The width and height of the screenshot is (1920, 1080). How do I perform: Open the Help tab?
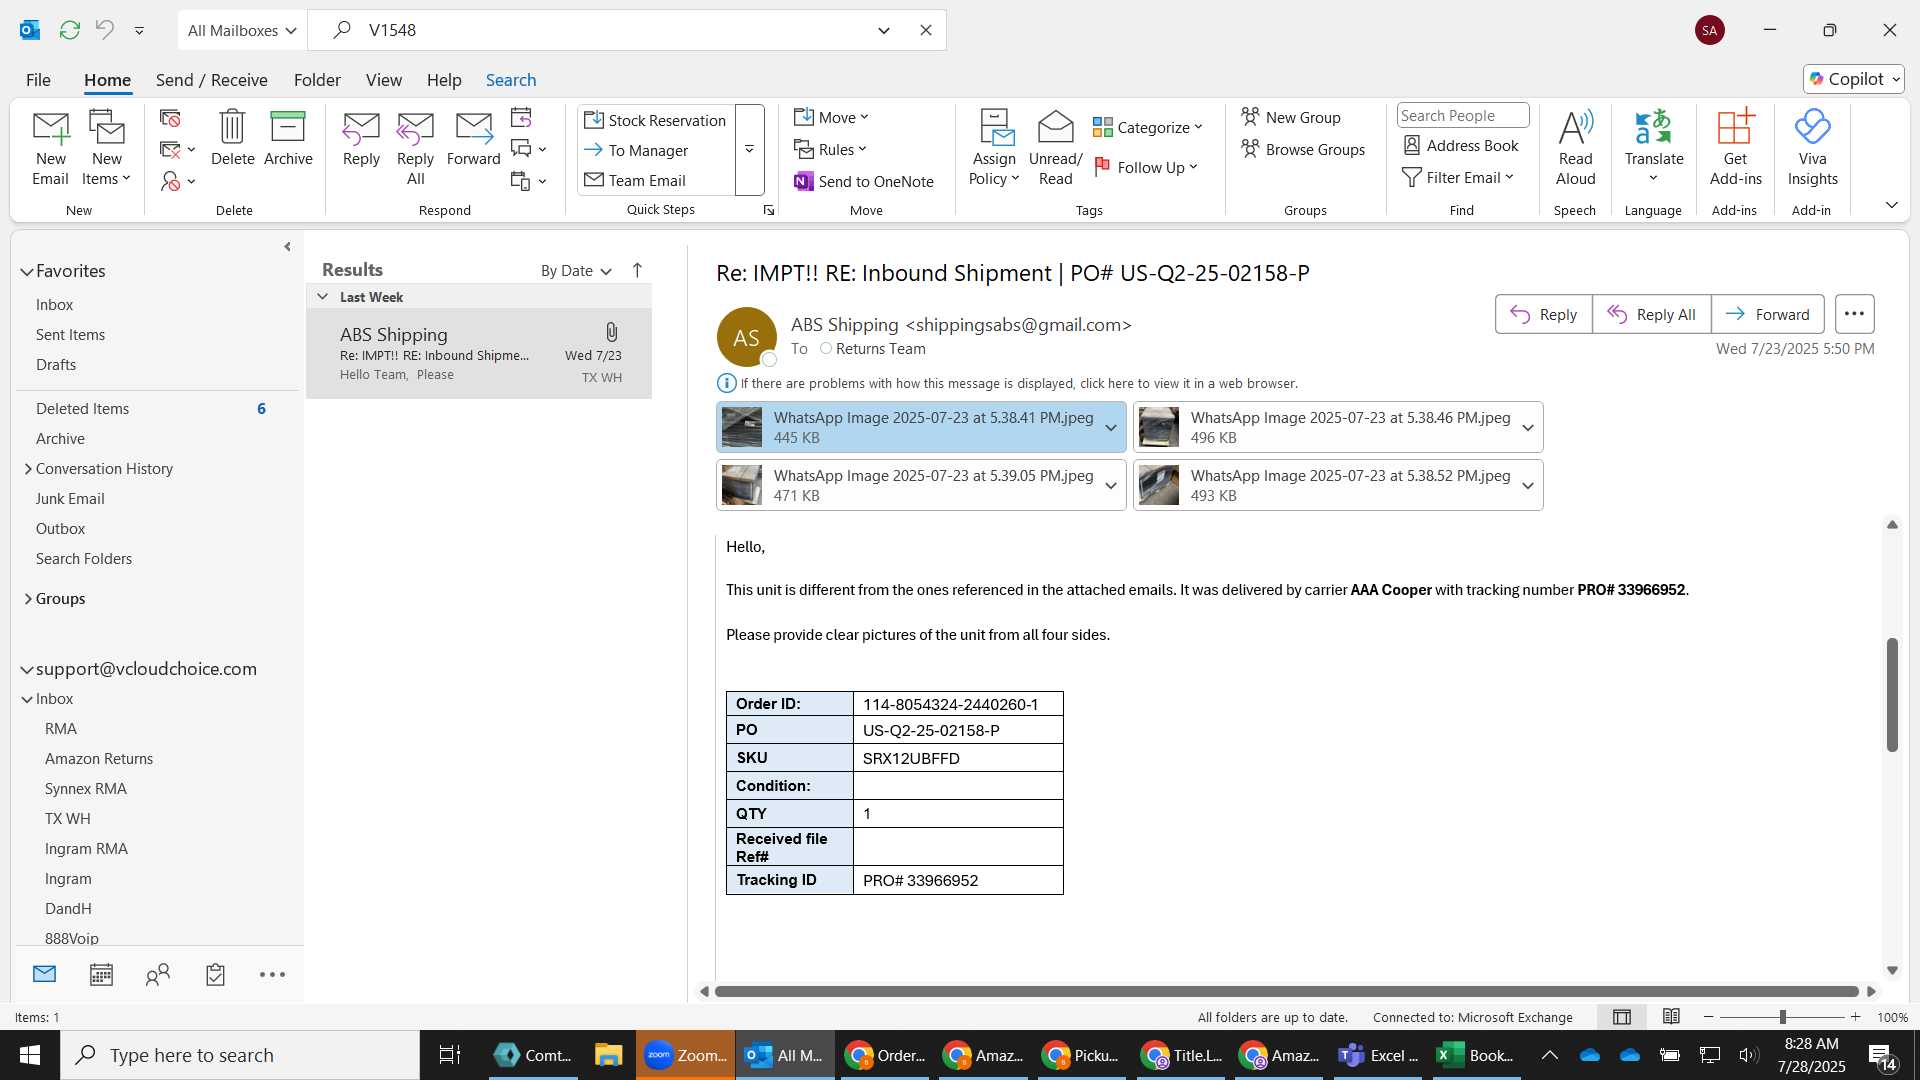(444, 80)
